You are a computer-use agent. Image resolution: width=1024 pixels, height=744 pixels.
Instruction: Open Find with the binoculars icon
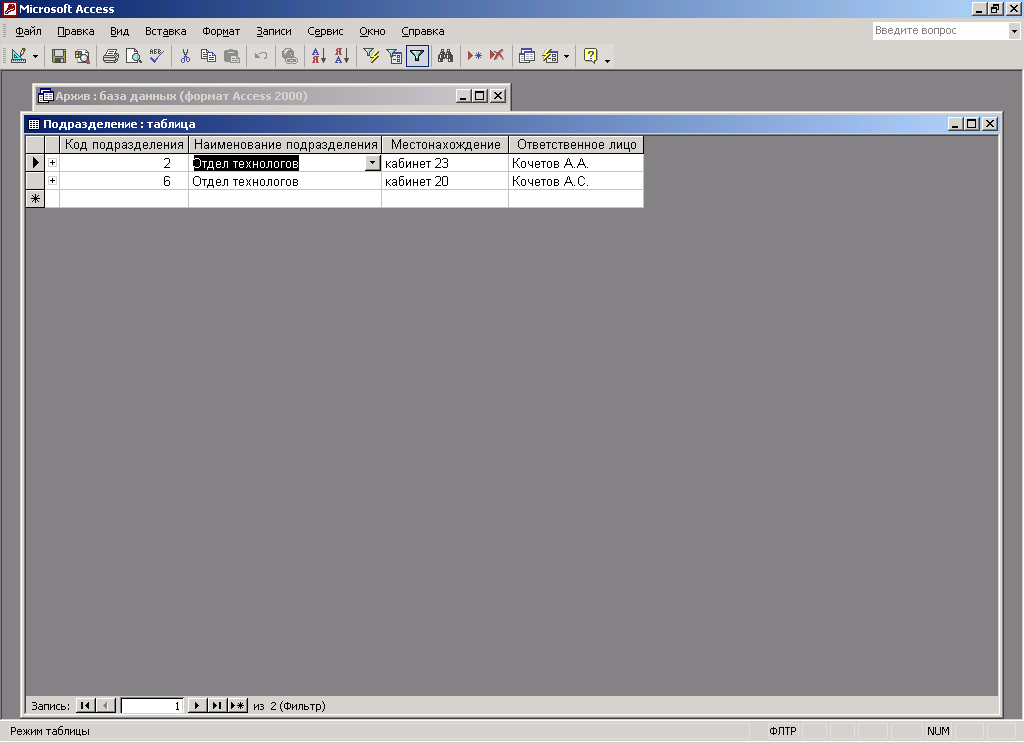pos(445,56)
